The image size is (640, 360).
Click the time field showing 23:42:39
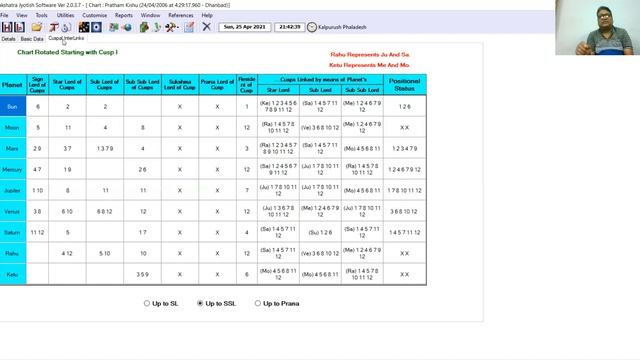(x=289, y=27)
